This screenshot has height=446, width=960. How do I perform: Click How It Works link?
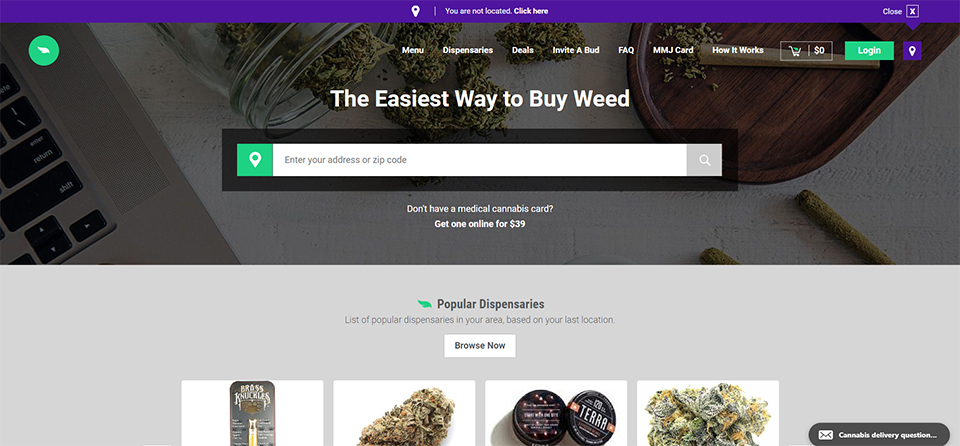click(x=738, y=50)
